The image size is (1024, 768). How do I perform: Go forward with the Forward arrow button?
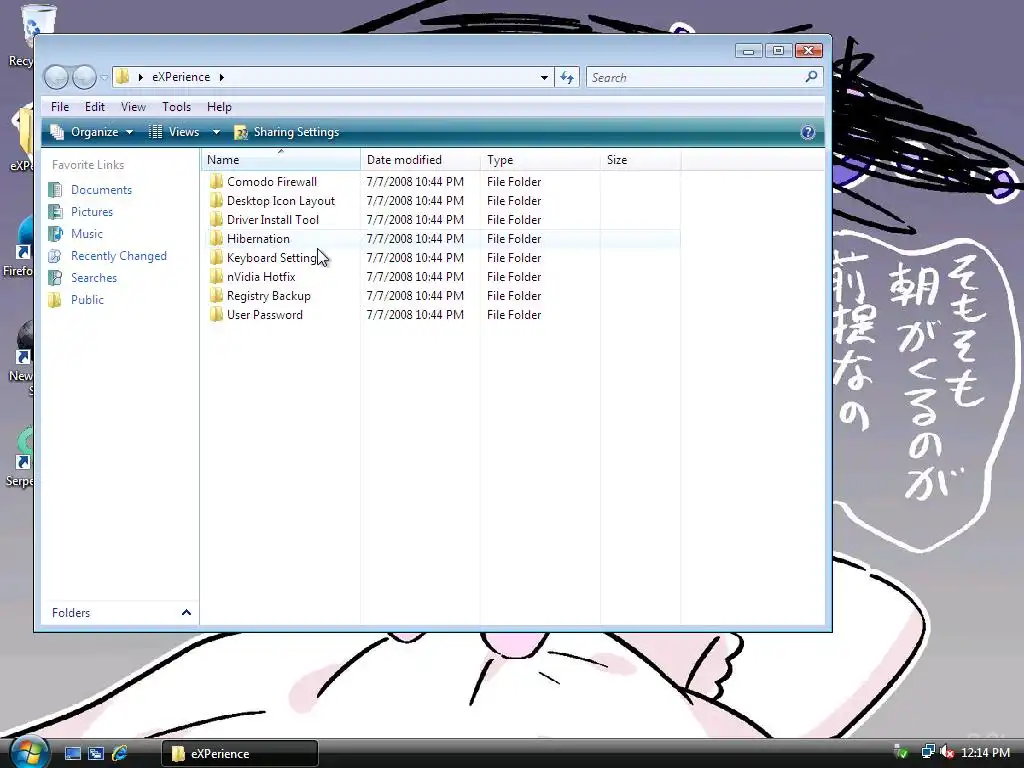(x=84, y=78)
